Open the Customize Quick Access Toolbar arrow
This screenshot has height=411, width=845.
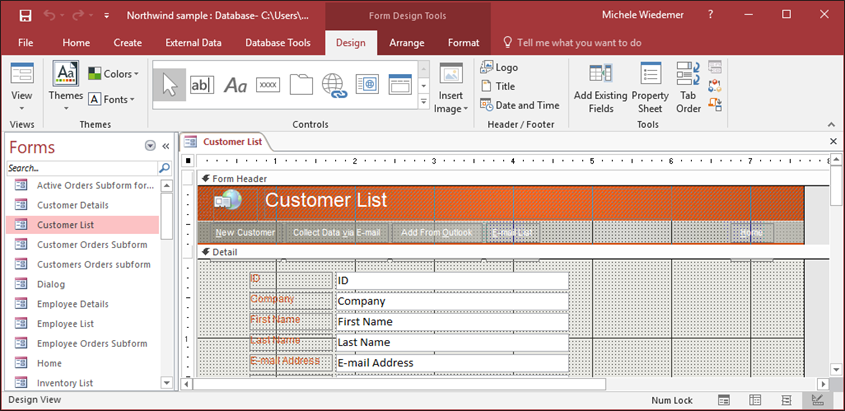106,16
